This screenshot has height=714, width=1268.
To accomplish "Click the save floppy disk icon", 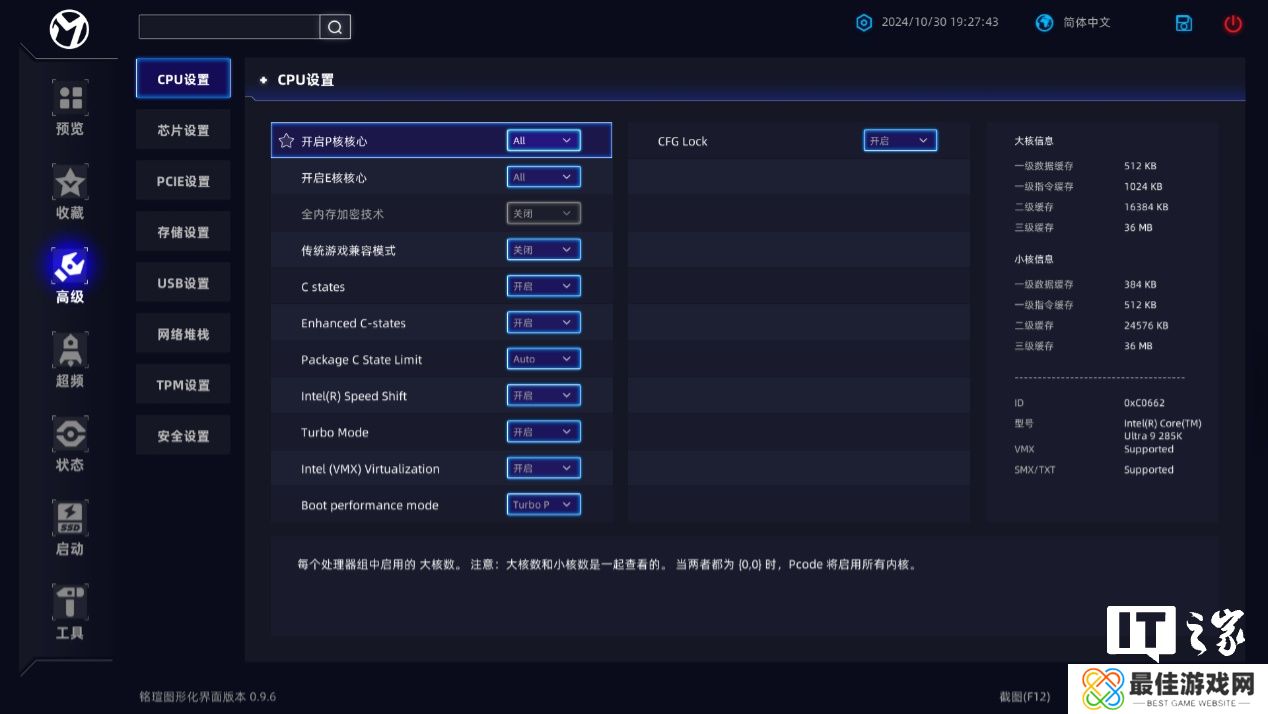I will pyautogui.click(x=1184, y=24).
